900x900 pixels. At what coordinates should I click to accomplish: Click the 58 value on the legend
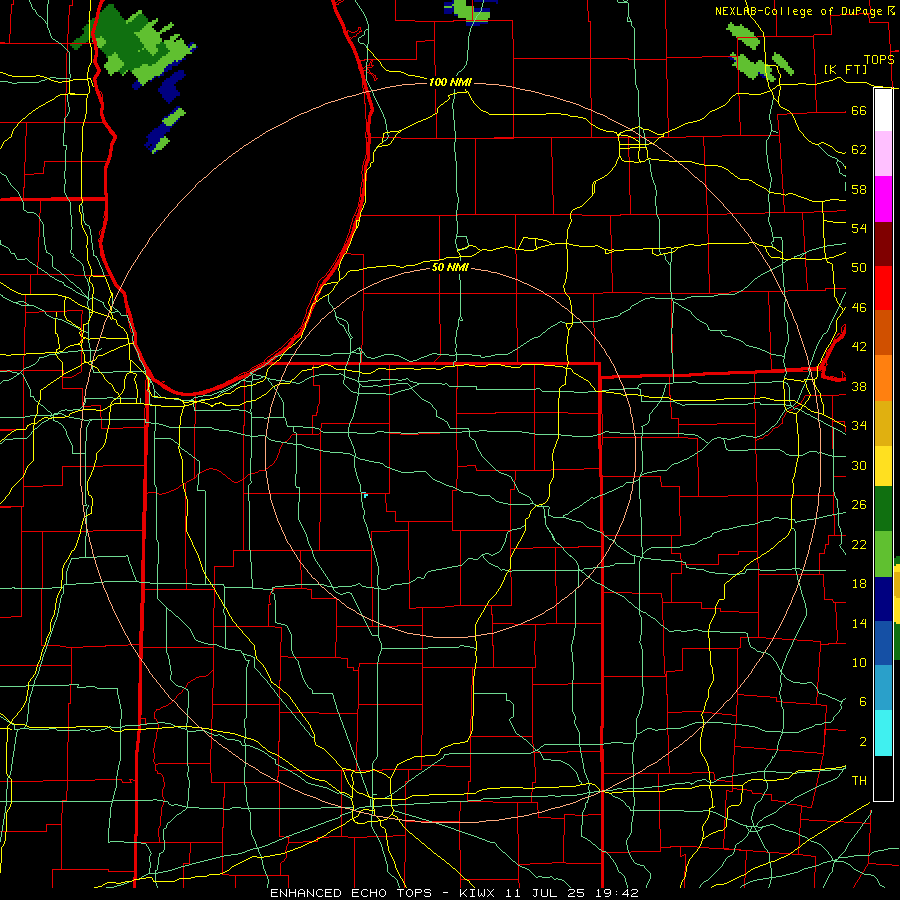pos(859,189)
